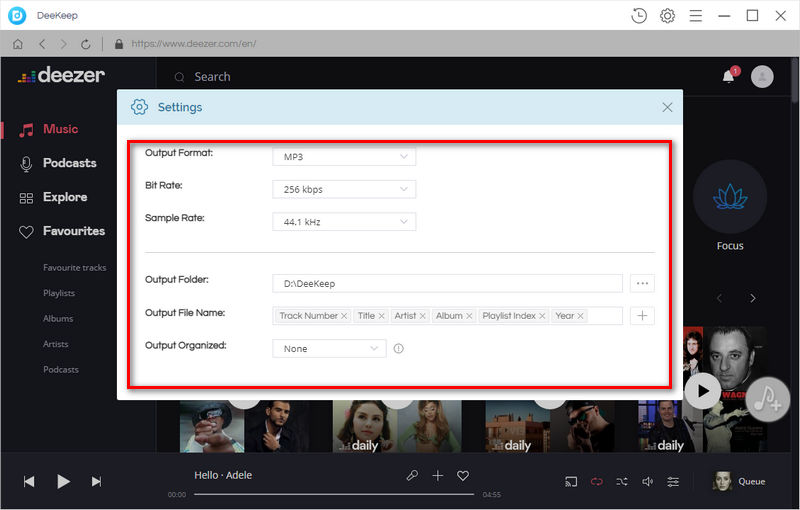Open audio settings equalizer icon
The width and height of the screenshot is (800, 510).
673,481
